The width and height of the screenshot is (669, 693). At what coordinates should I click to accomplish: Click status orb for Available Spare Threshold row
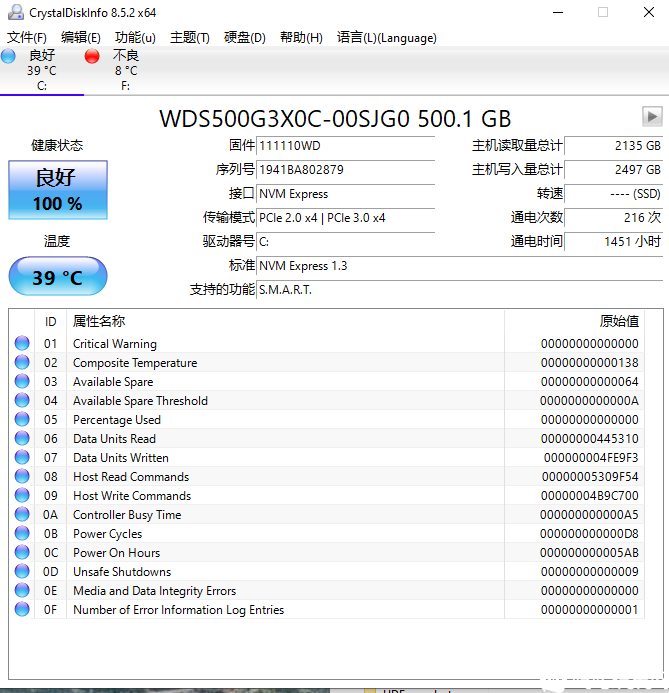tap(22, 400)
